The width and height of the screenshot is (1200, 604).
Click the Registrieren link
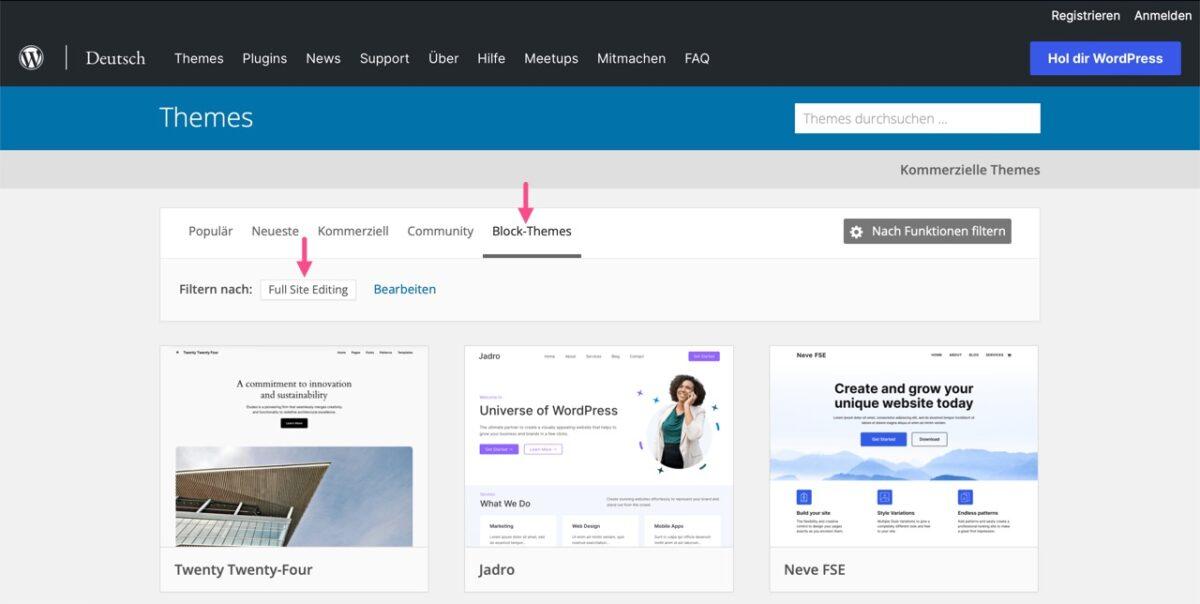1085,16
